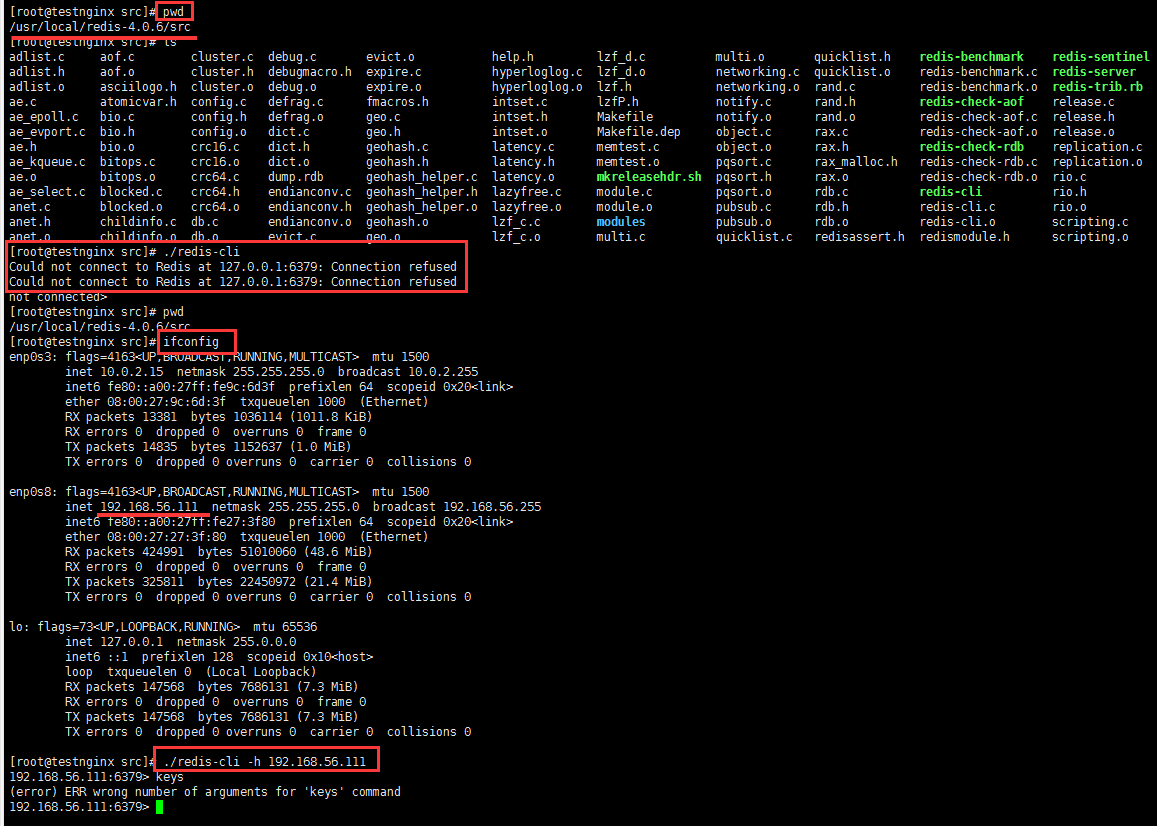Select the 'lo:' loopback interface label
This screenshot has width=1157, height=826.
19,627
